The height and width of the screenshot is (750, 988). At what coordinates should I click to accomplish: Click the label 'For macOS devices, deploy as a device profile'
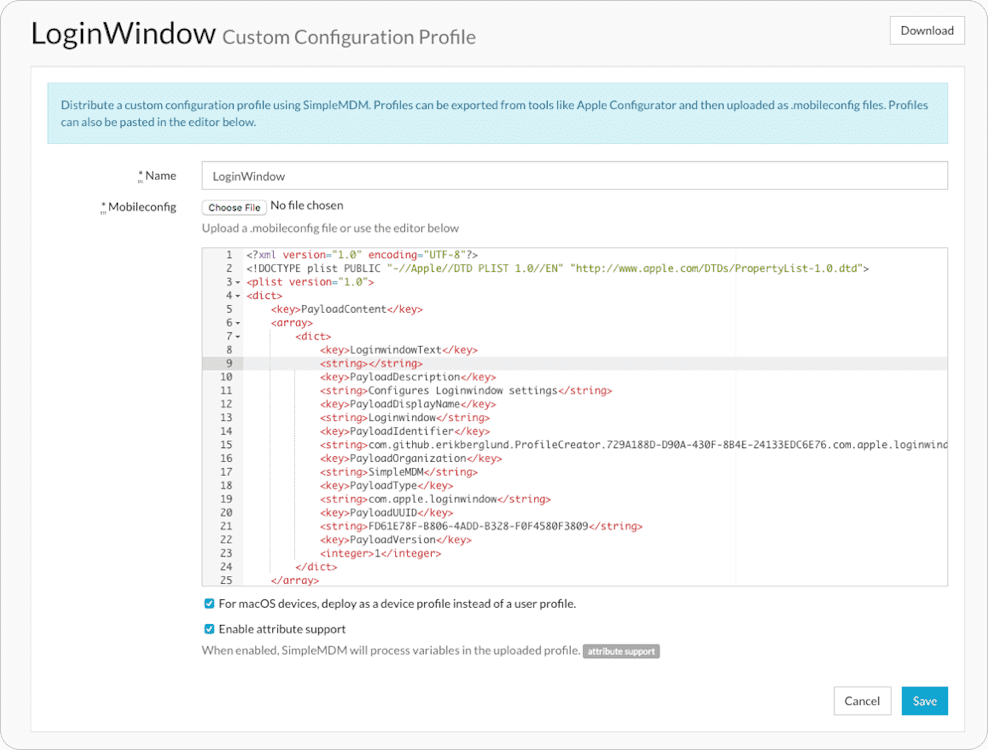[397, 604]
